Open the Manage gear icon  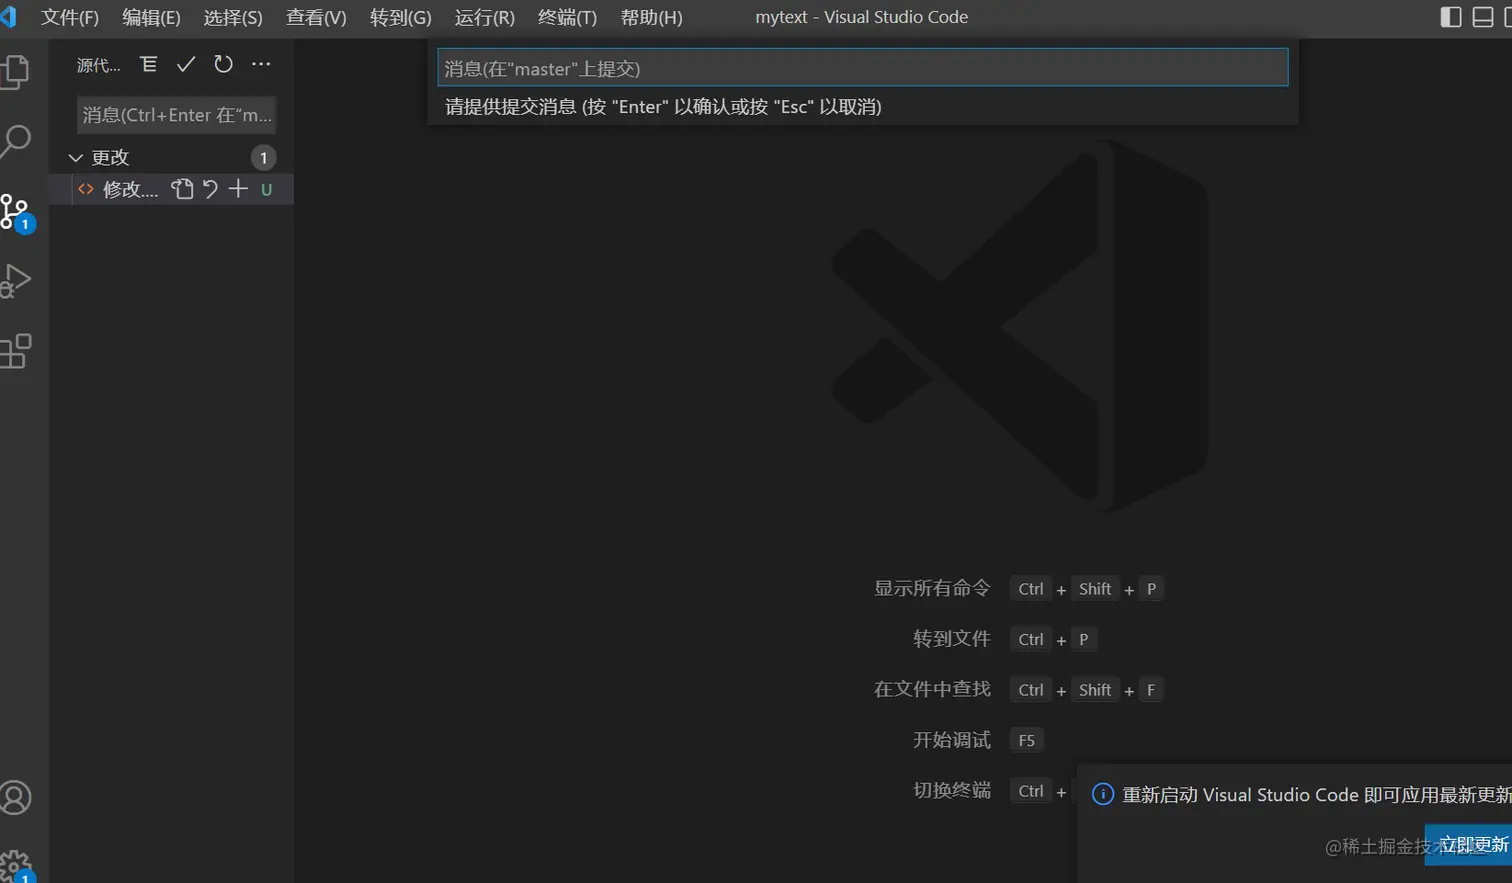pos(16,866)
